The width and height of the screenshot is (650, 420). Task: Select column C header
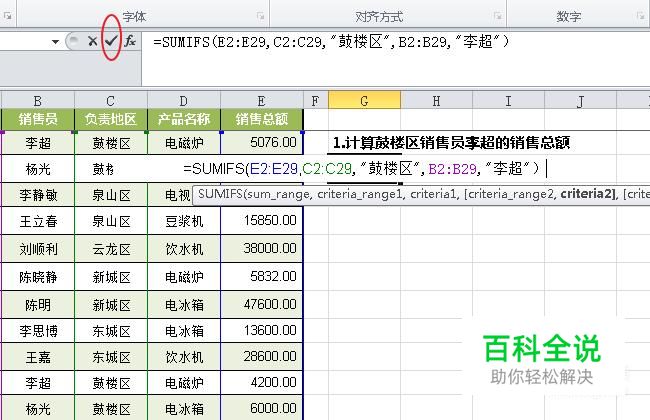click(x=111, y=101)
